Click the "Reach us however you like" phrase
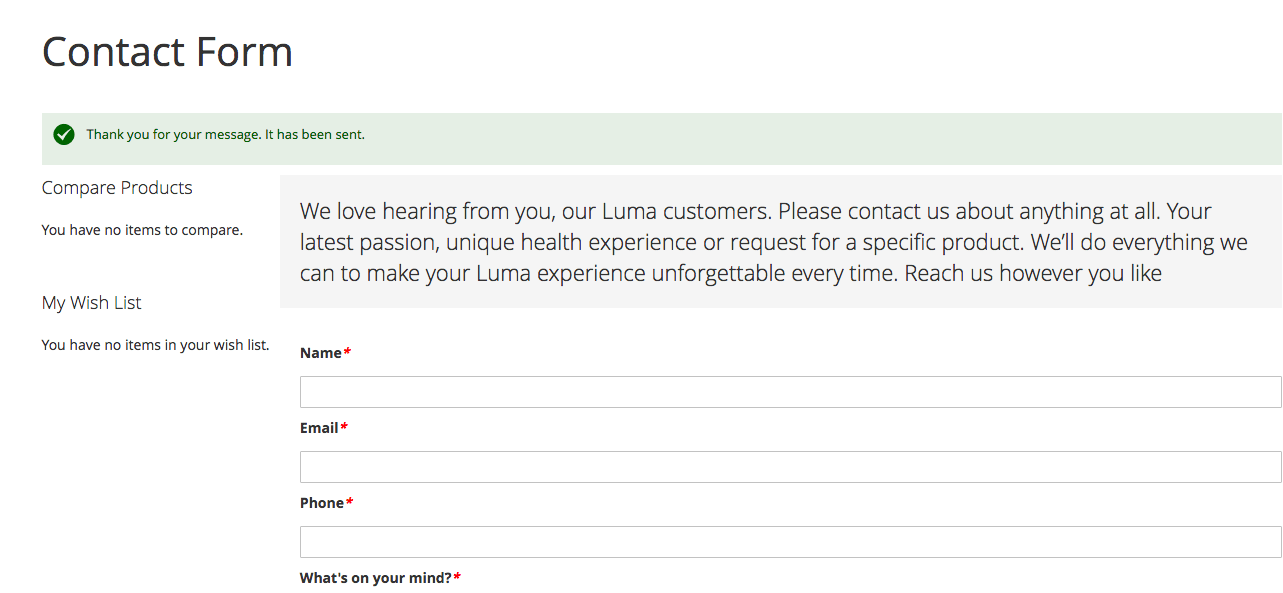This screenshot has width=1283, height=593. (x=1033, y=273)
